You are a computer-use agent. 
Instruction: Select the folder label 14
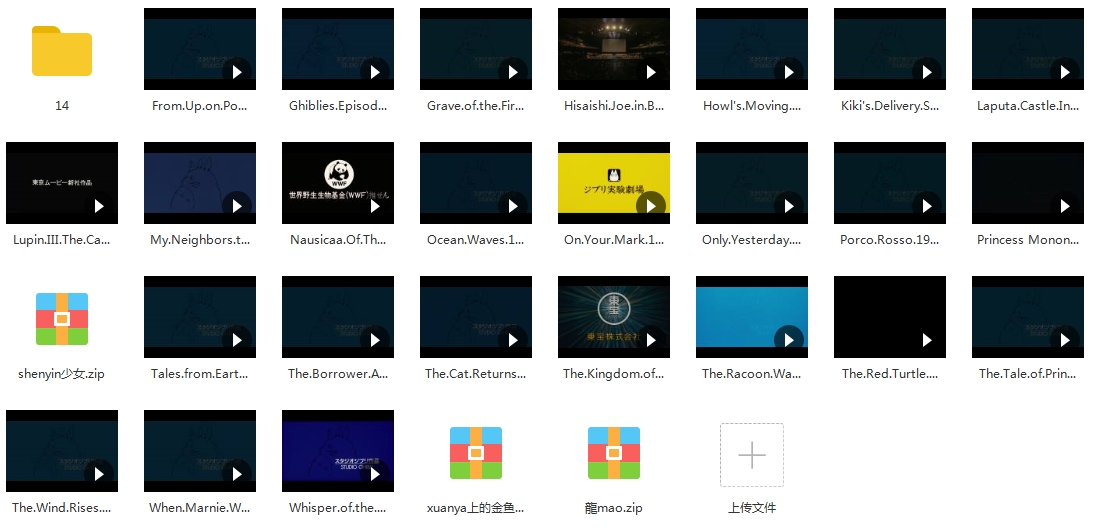pyautogui.click(x=62, y=106)
